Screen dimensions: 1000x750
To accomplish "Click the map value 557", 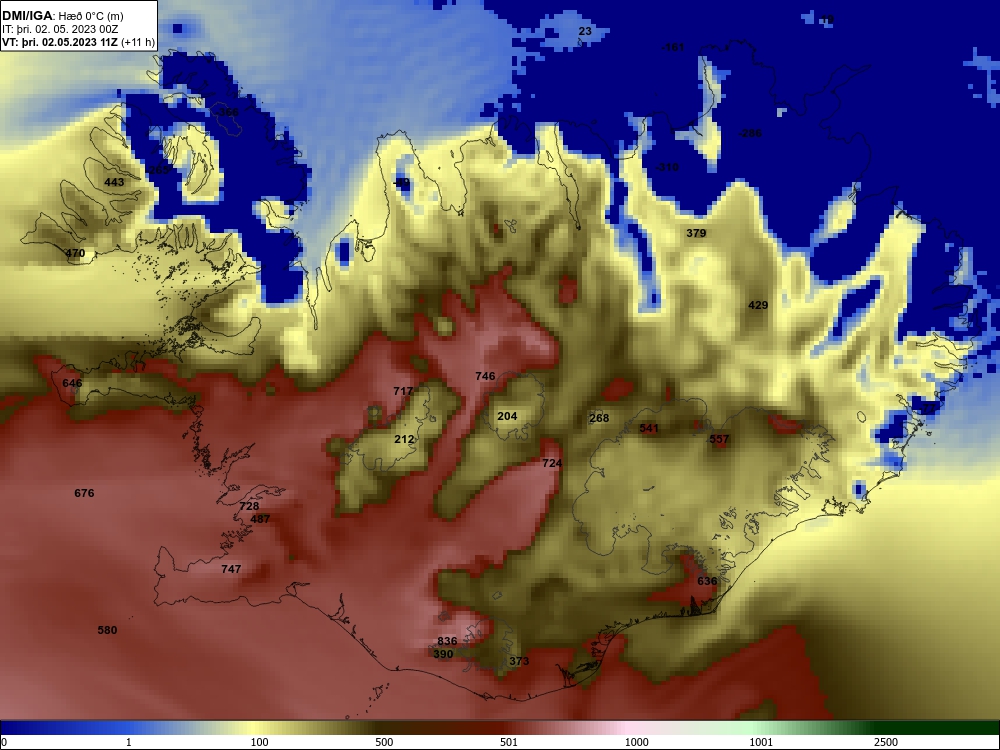I will coord(719,439).
